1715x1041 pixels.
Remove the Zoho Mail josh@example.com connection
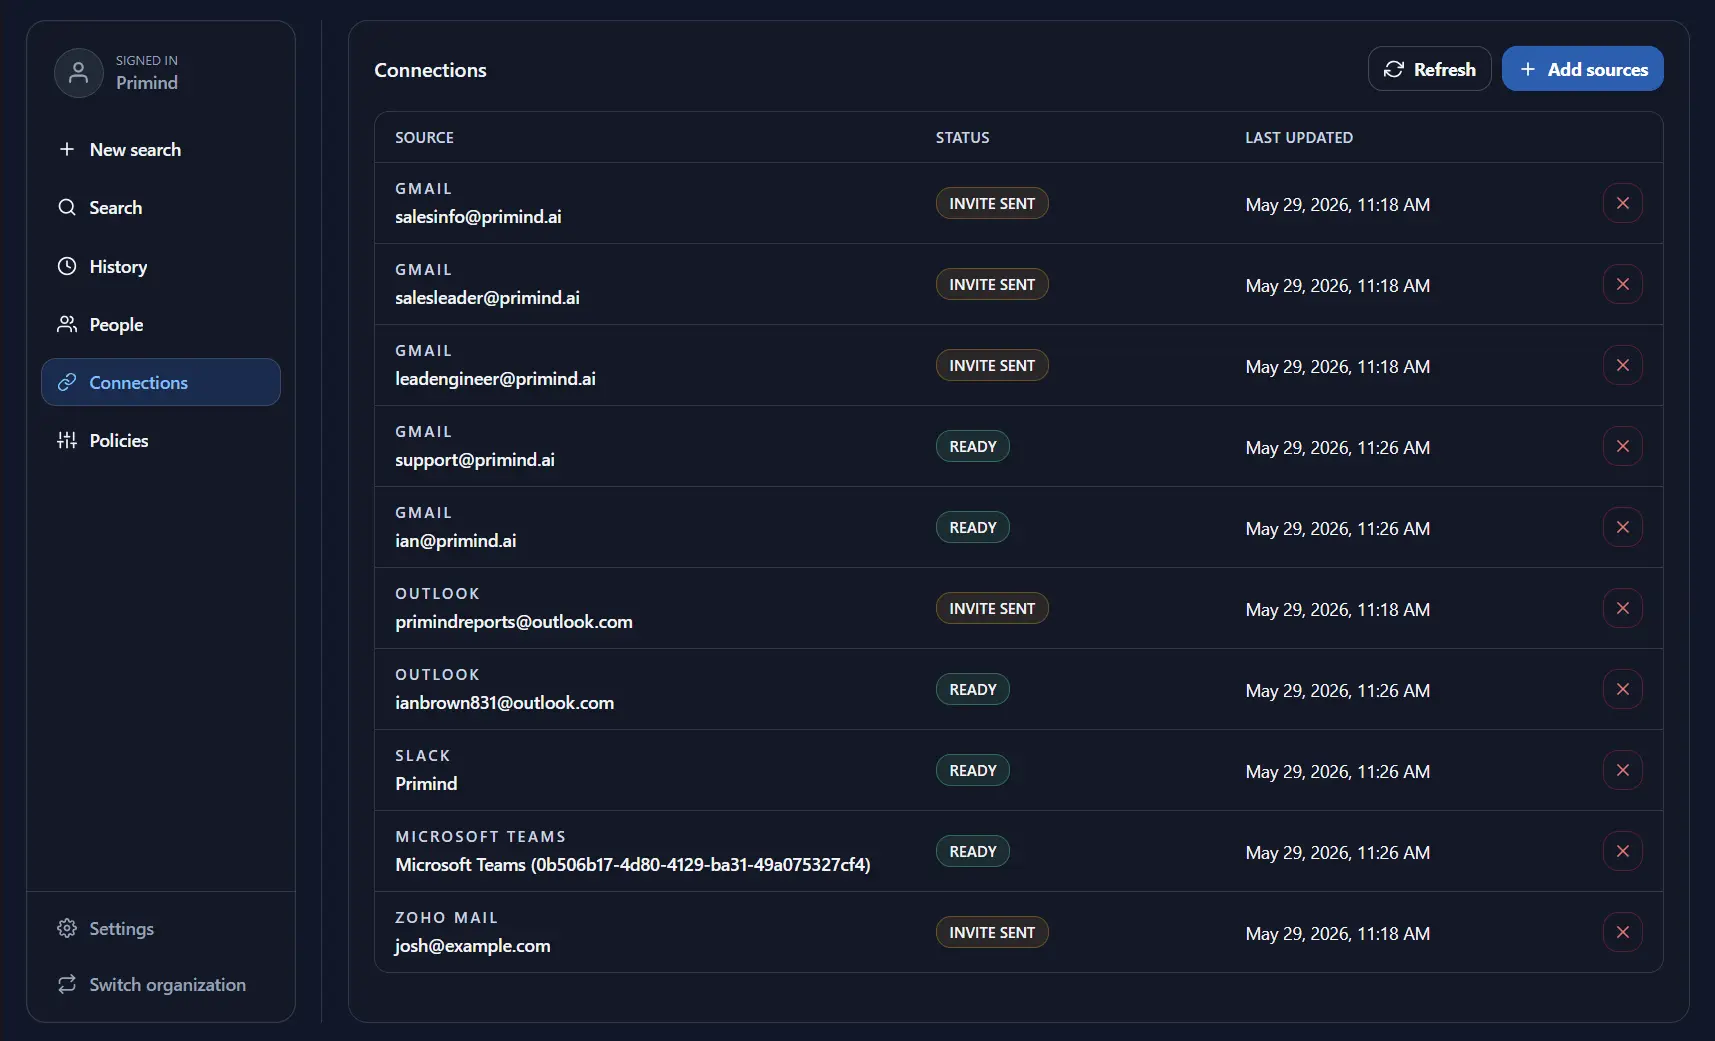[1622, 932]
